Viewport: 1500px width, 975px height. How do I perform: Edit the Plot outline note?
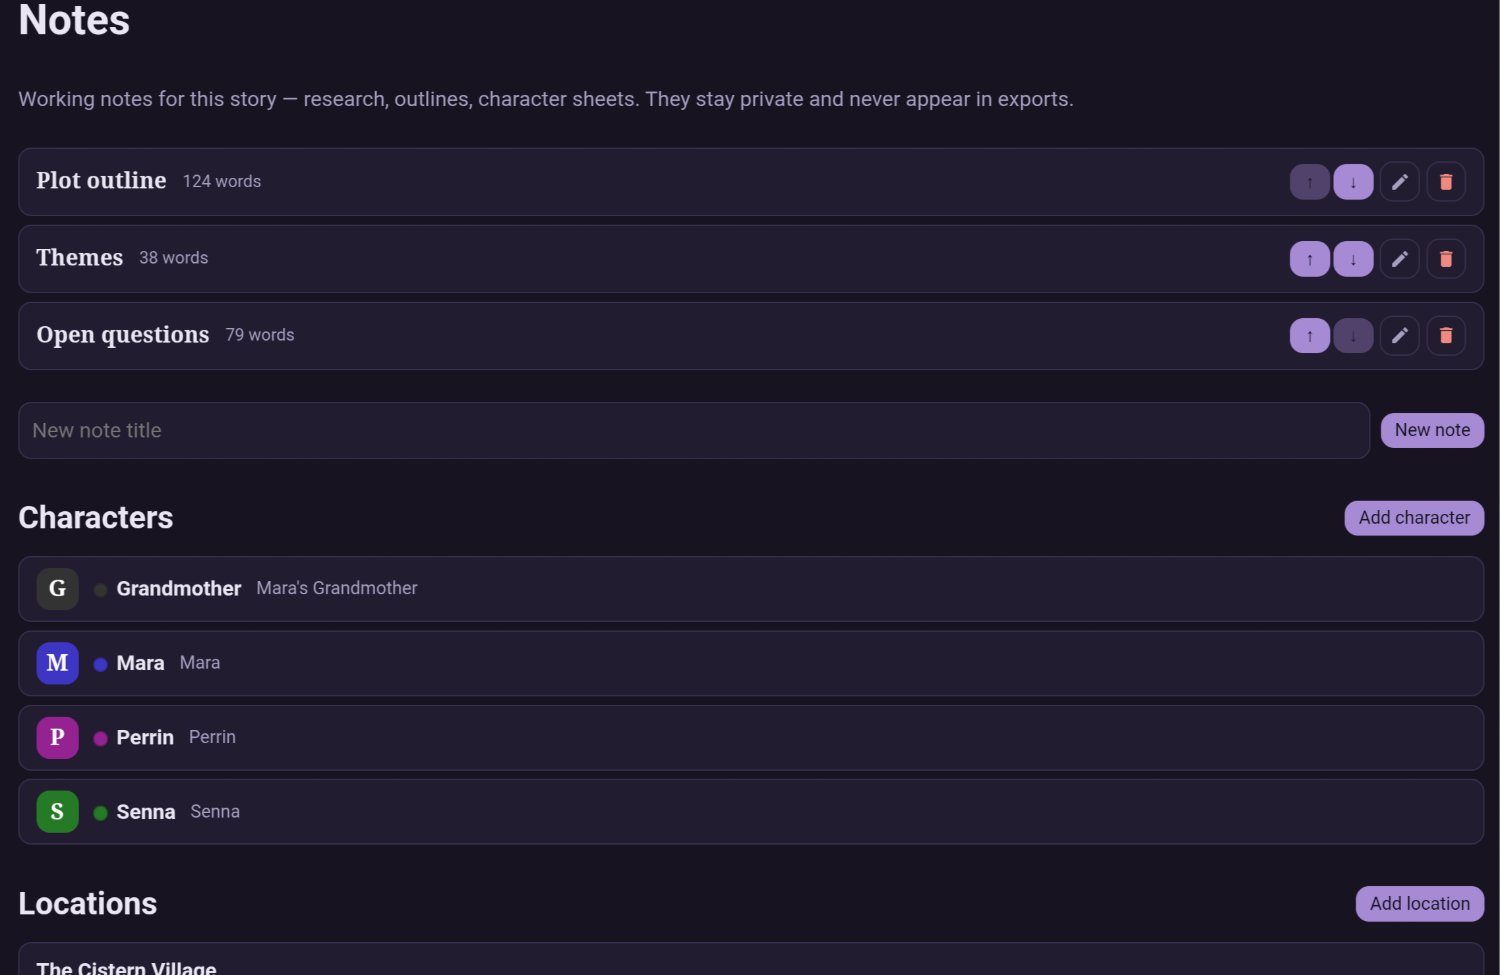pos(1399,182)
